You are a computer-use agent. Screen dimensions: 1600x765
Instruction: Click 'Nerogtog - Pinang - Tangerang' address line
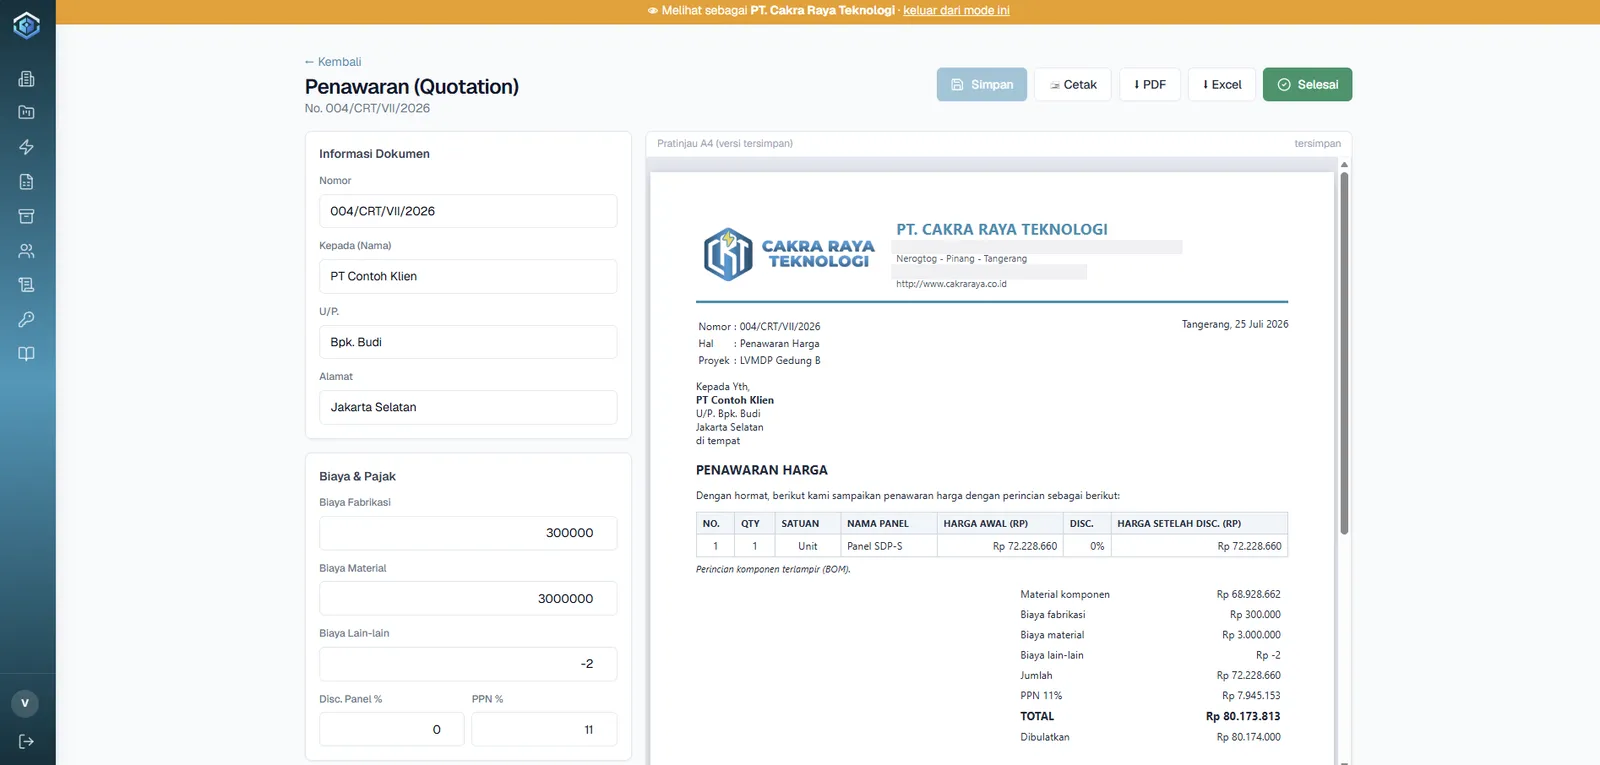[x=961, y=259]
